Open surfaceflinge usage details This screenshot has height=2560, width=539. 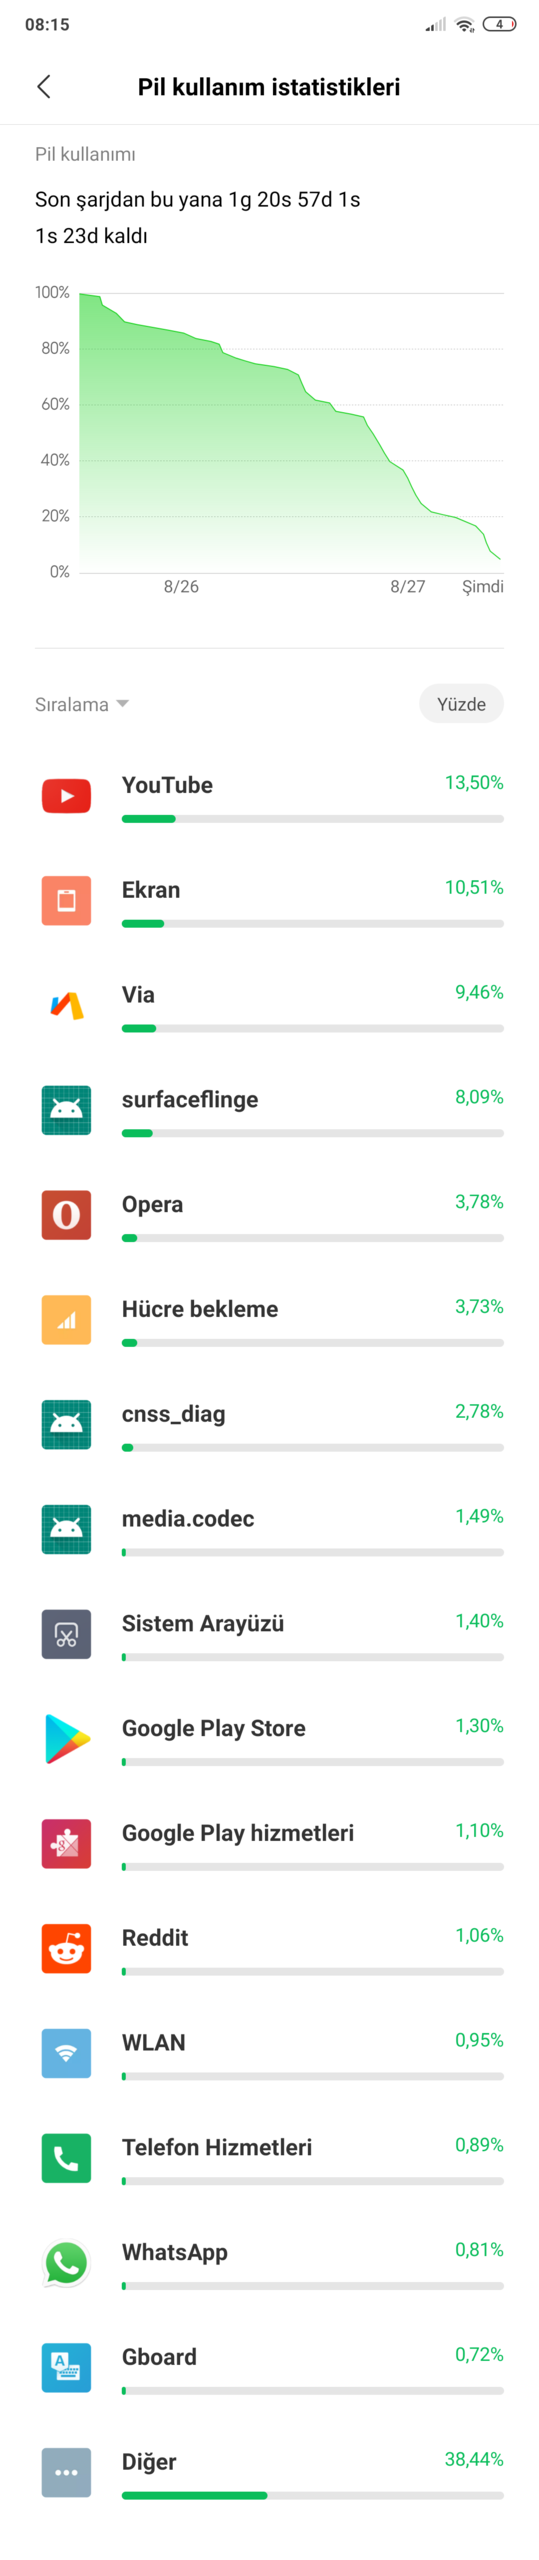tap(270, 1110)
